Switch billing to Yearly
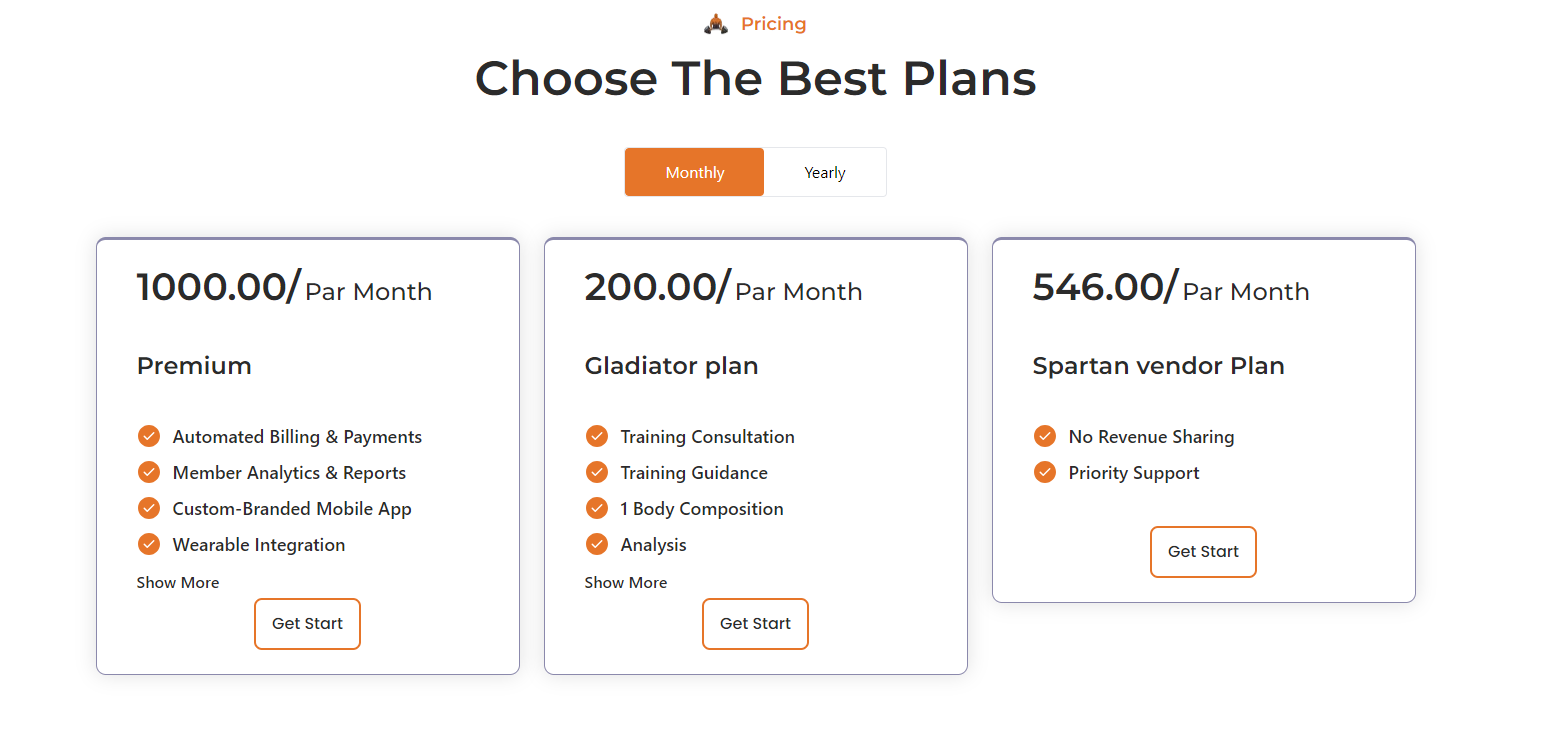This screenshot has height=738, width=1559. [825, 172]
